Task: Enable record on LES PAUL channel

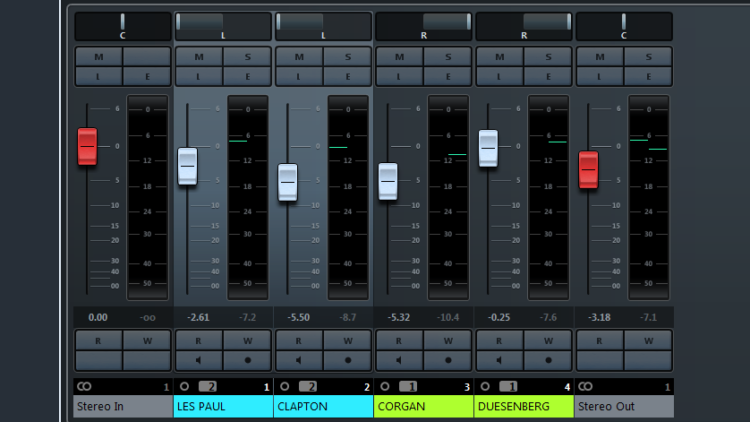Action: click(248, 360)
